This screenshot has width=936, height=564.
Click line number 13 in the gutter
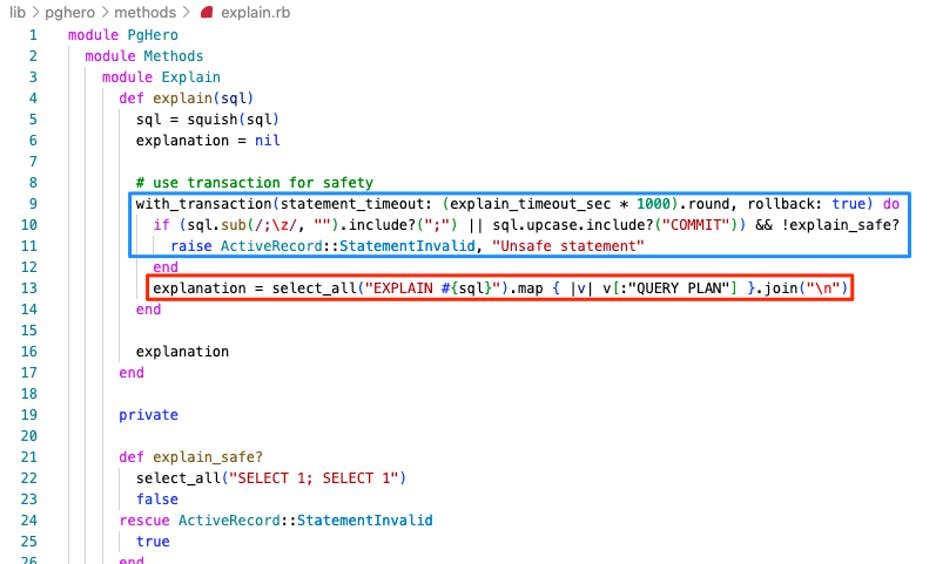[29, 288]
